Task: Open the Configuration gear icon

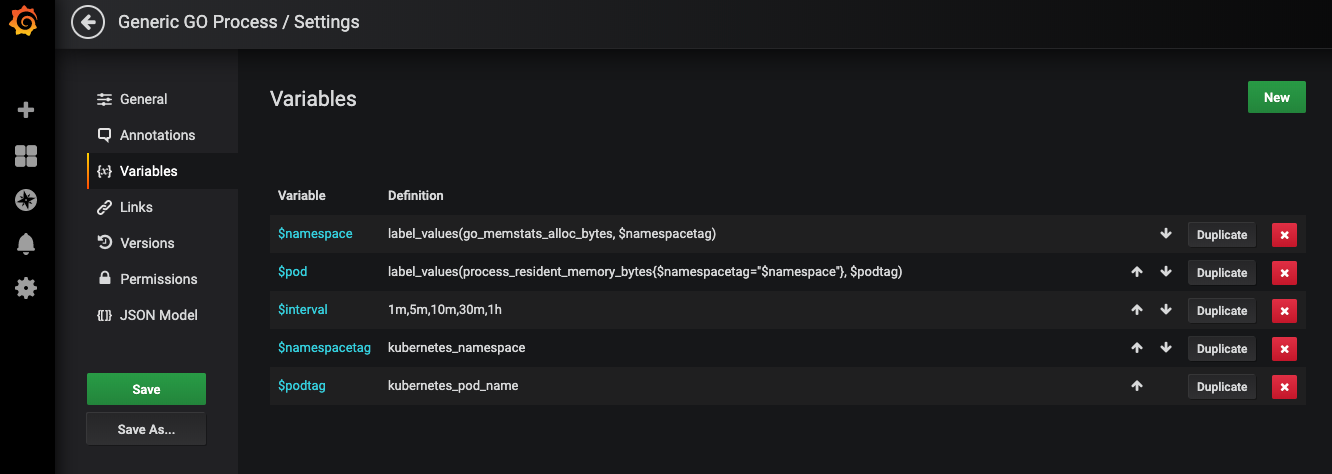Action: pos(26,288)
